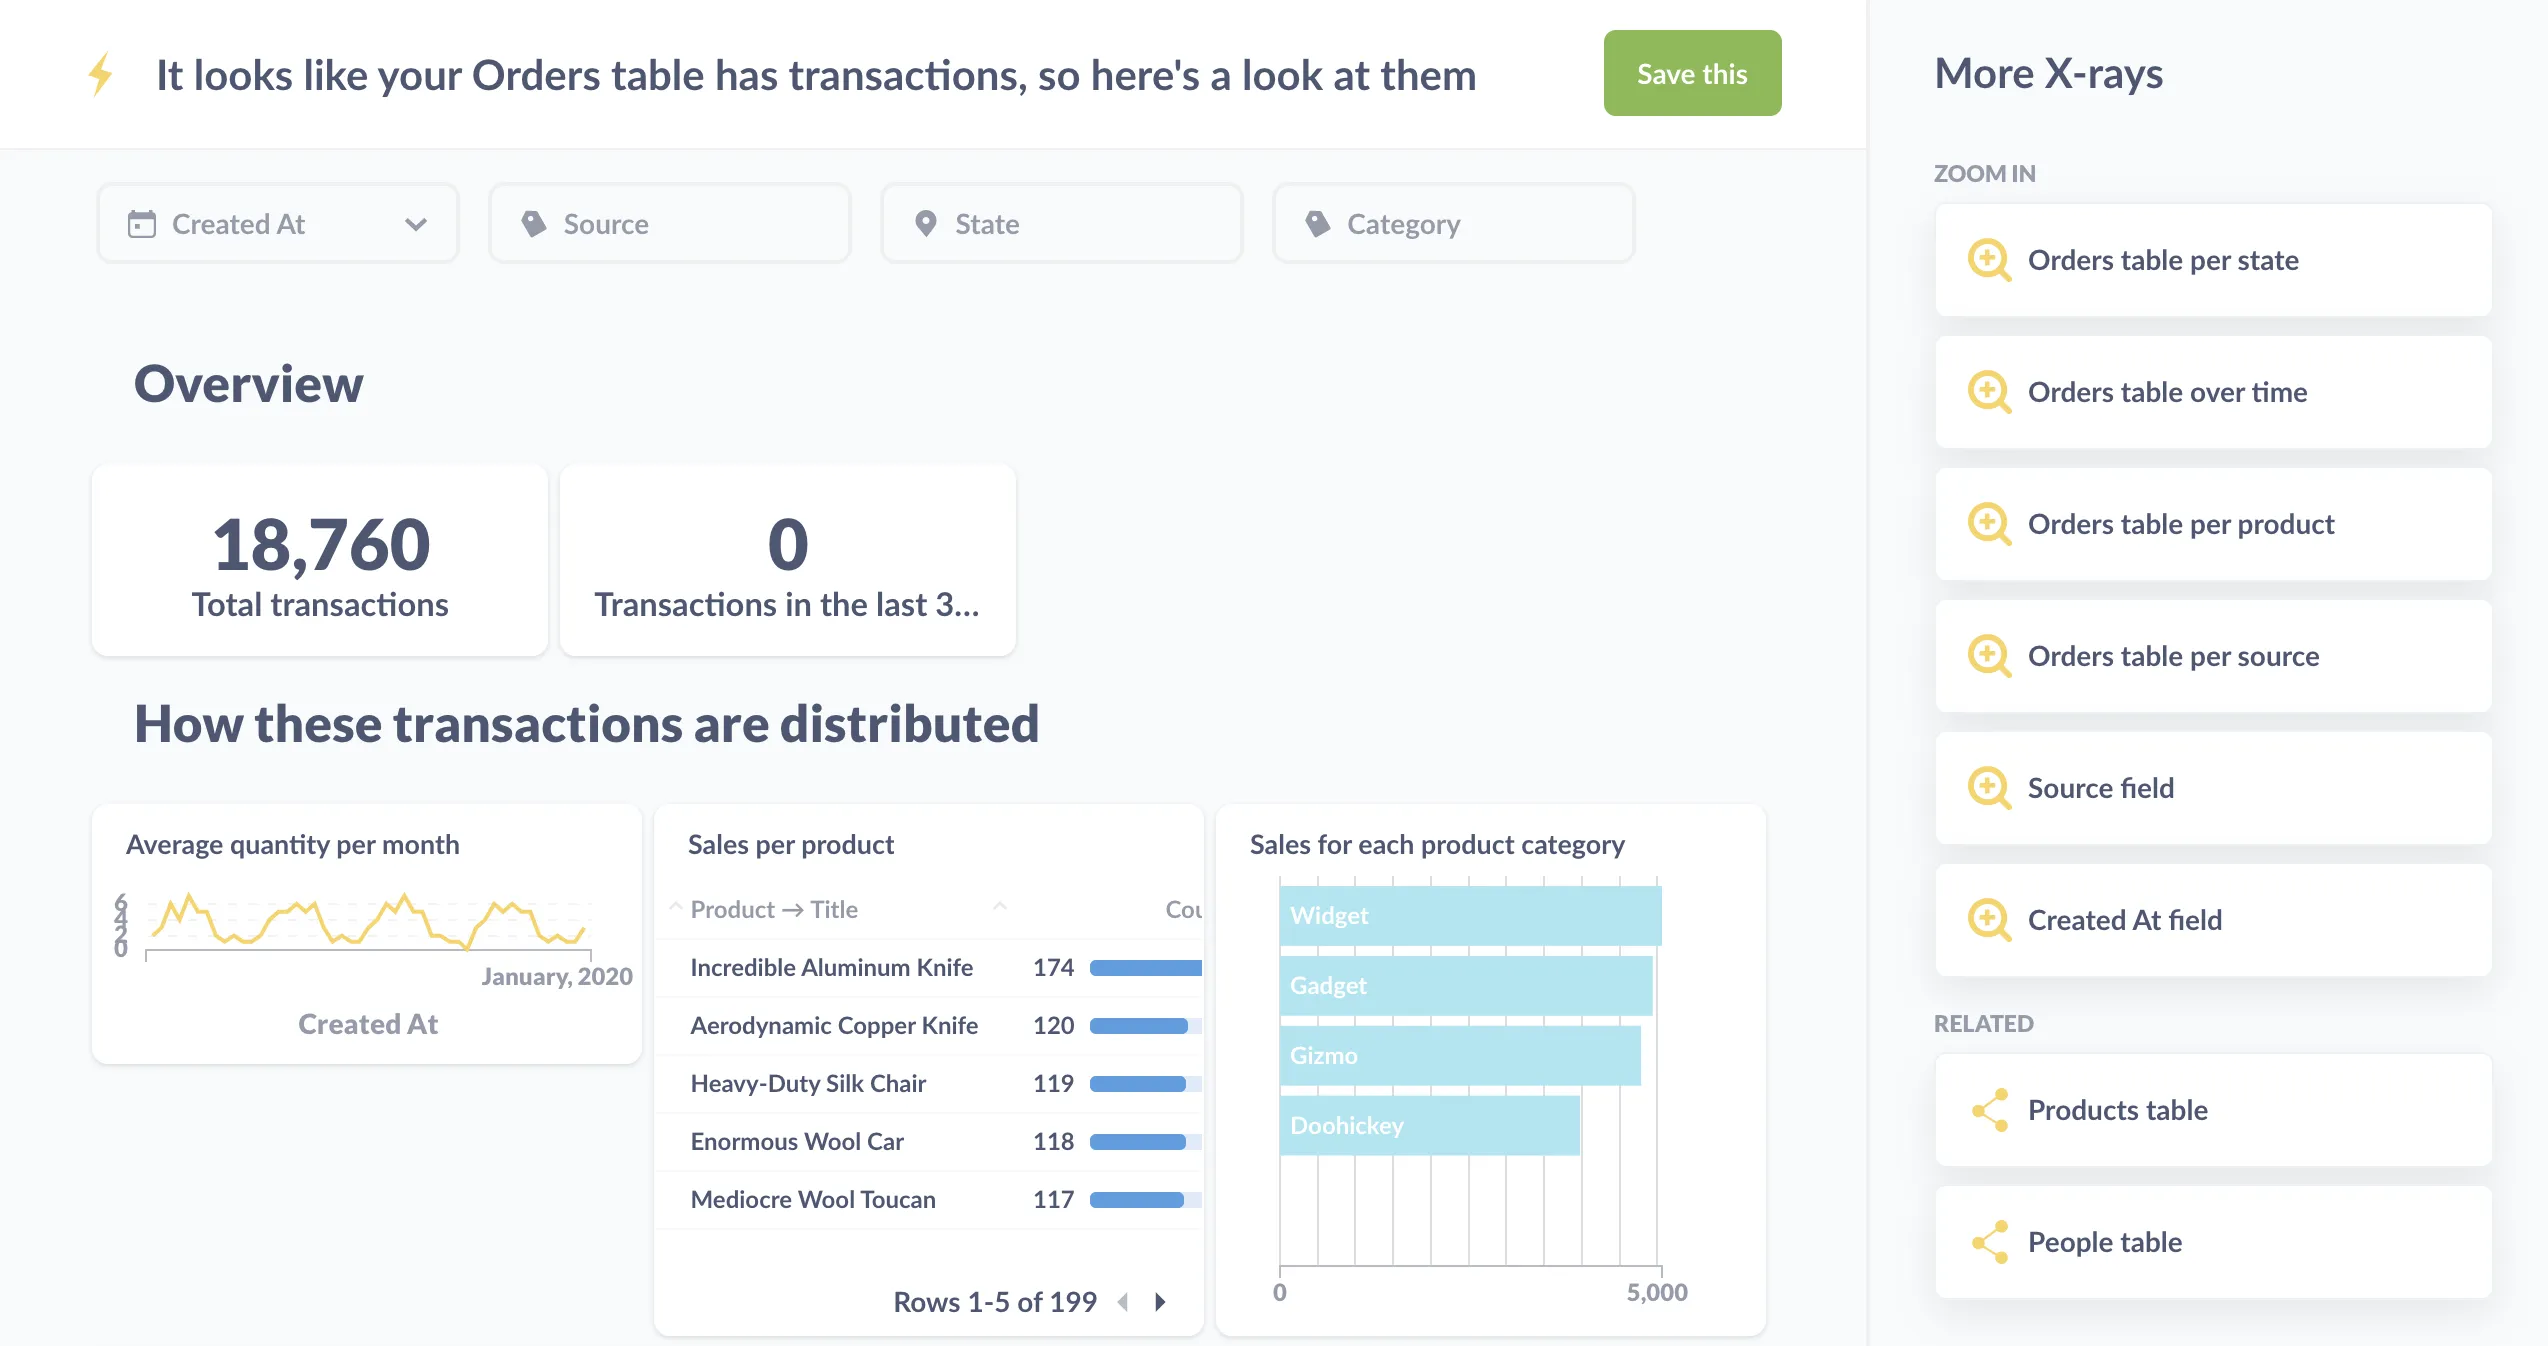Open the Source filter field
Image resolution: width=2548 pixels, height=1346 pixels.
click(x=670, y=224)
